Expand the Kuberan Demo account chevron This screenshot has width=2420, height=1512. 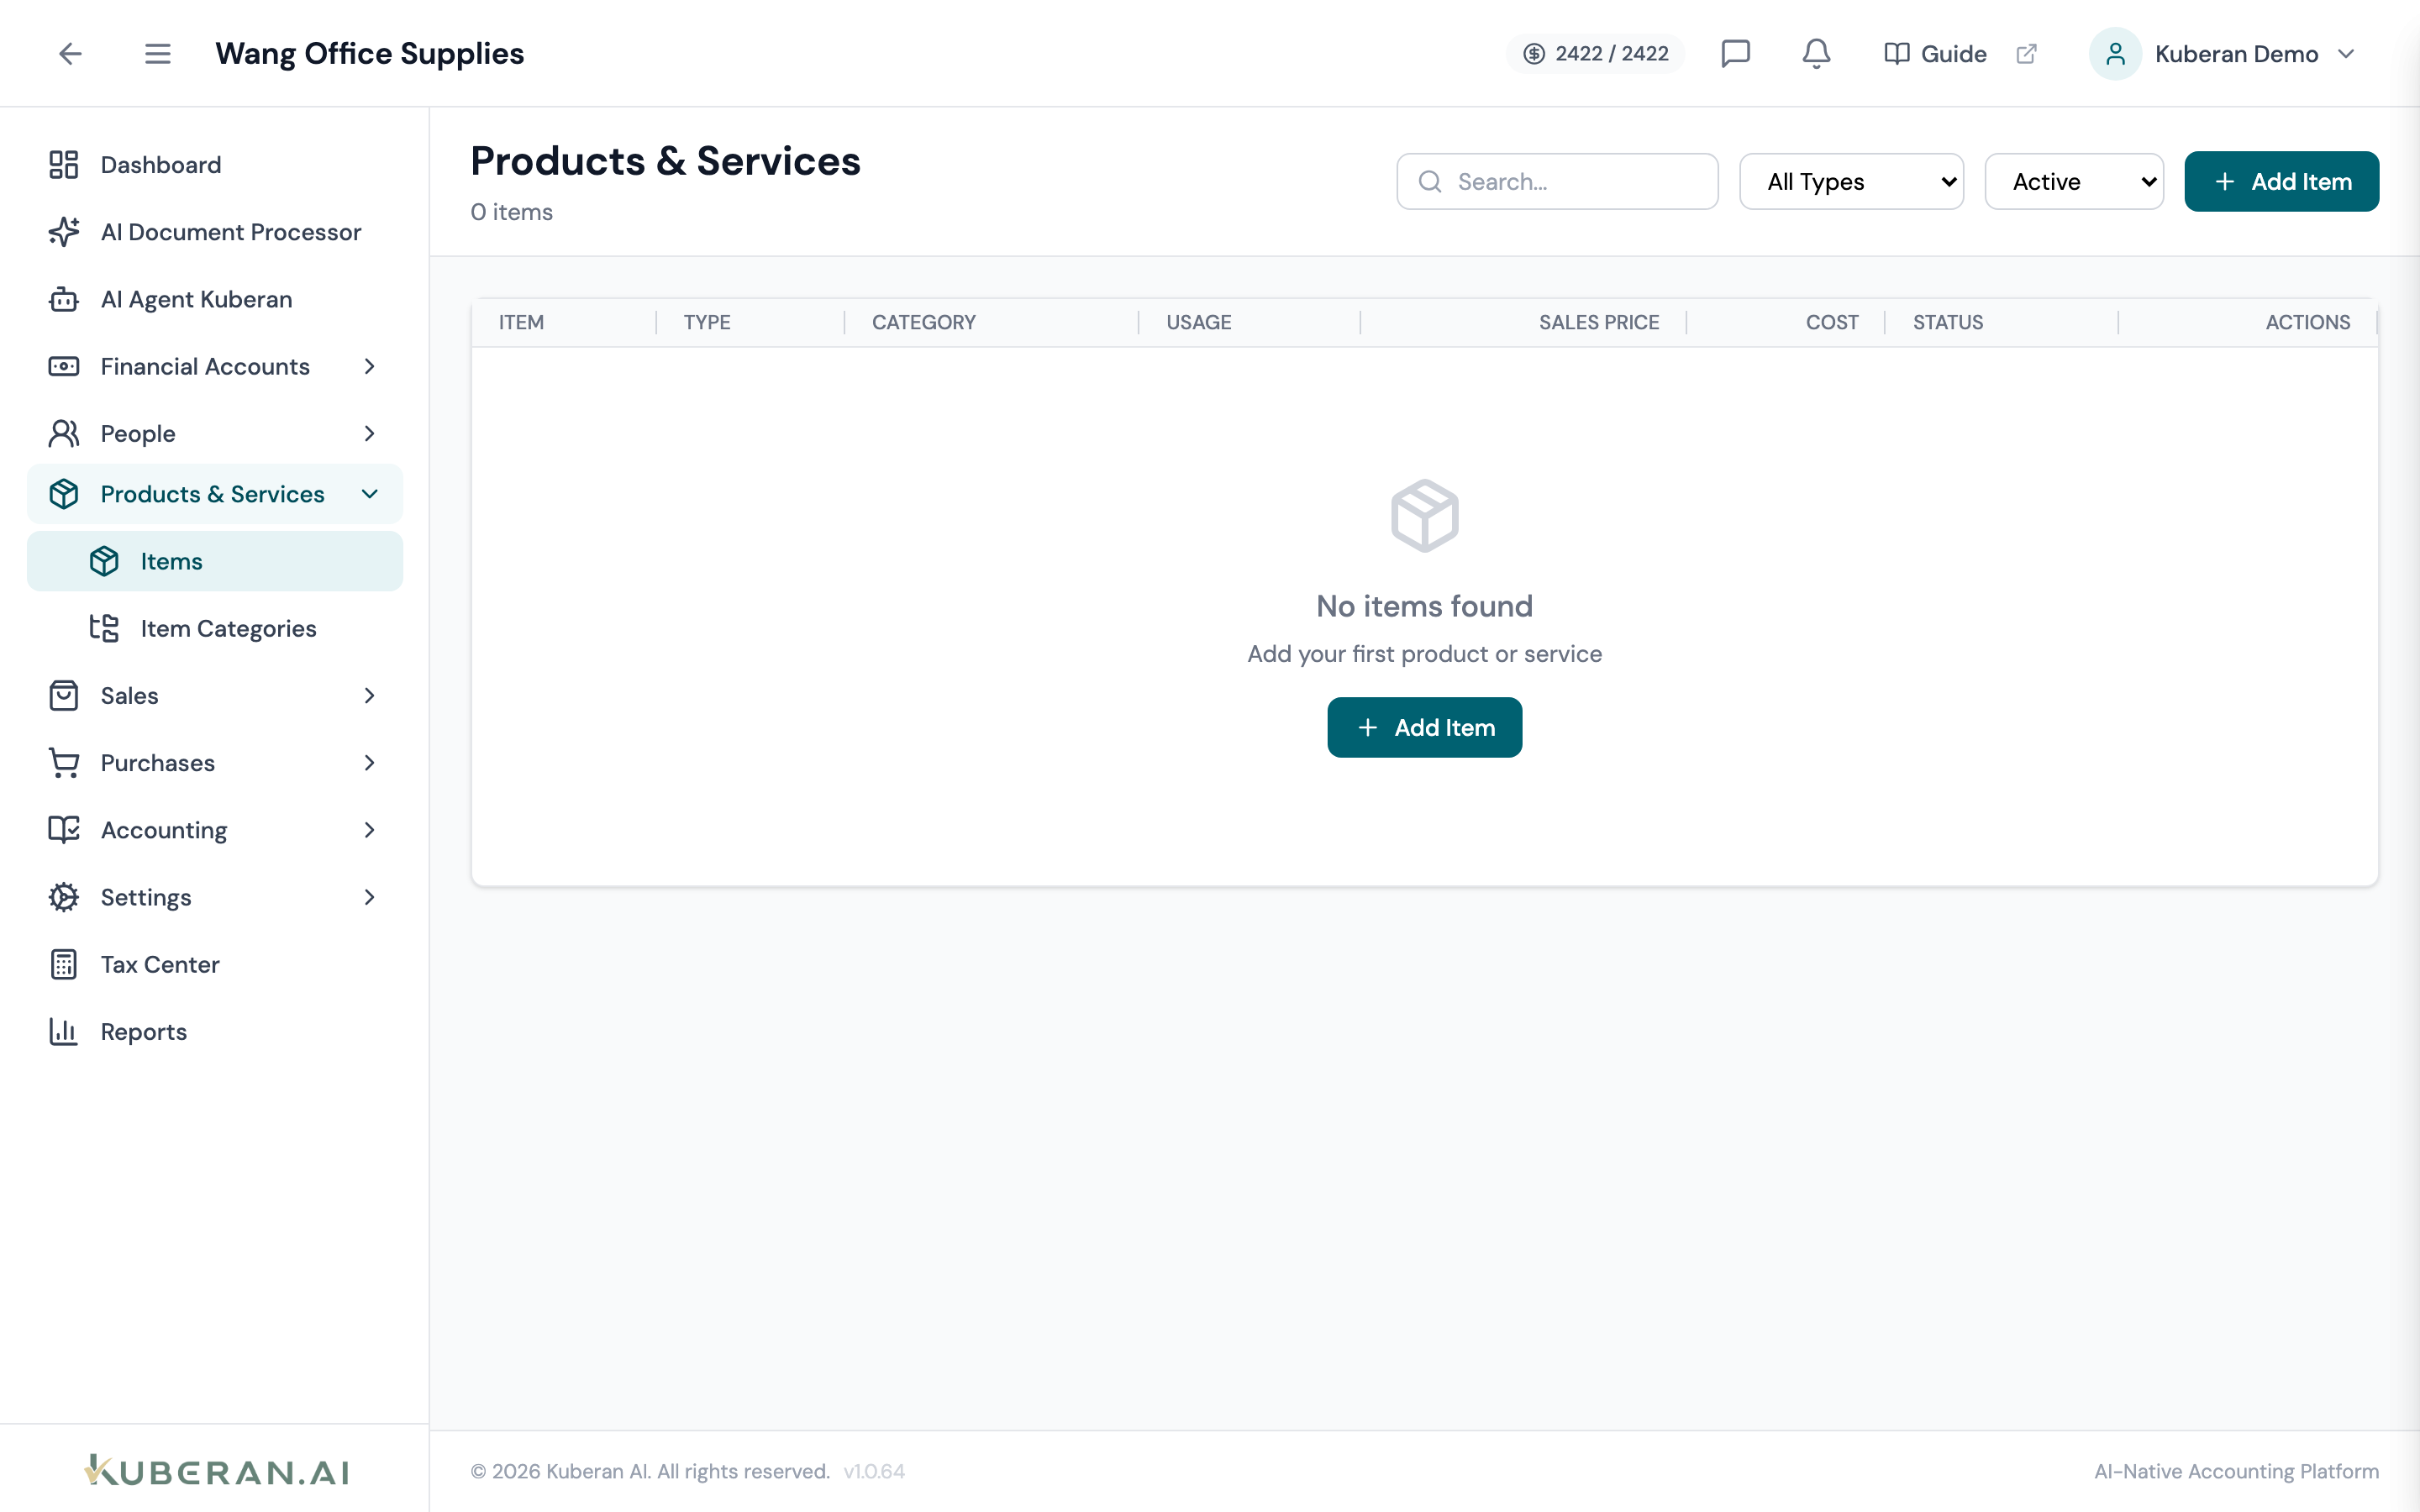click(2346, 54)
